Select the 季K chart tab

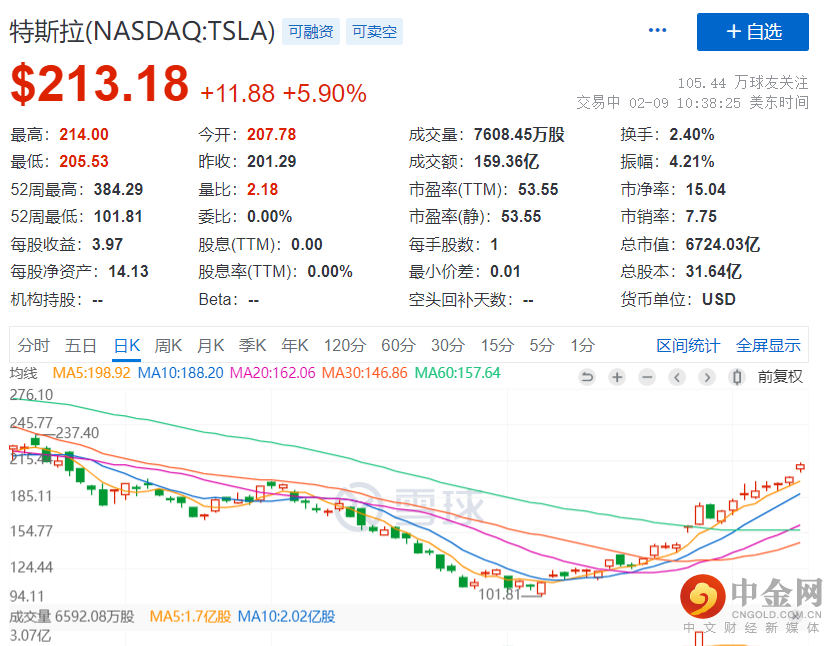coord(252,345)
